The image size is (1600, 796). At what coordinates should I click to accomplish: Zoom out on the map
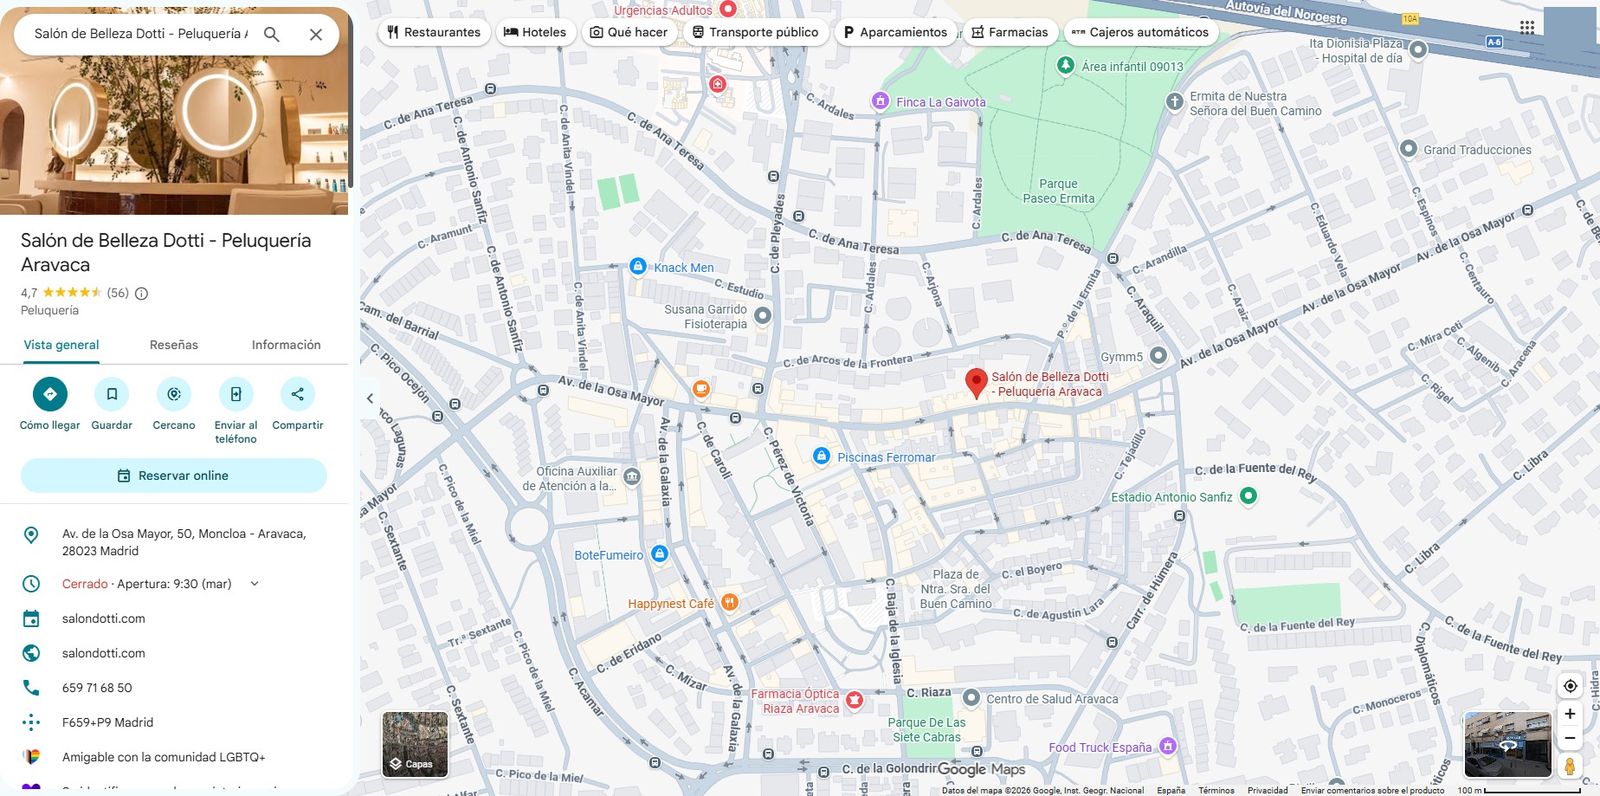[1570, 738]
